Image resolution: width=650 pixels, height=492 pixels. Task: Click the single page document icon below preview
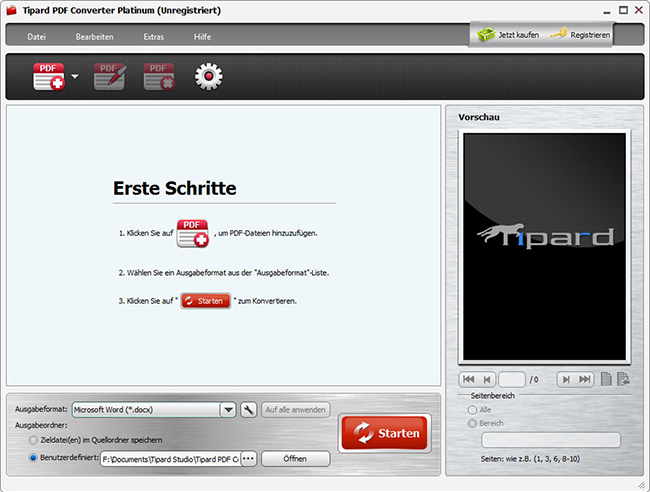pos(606,379)
